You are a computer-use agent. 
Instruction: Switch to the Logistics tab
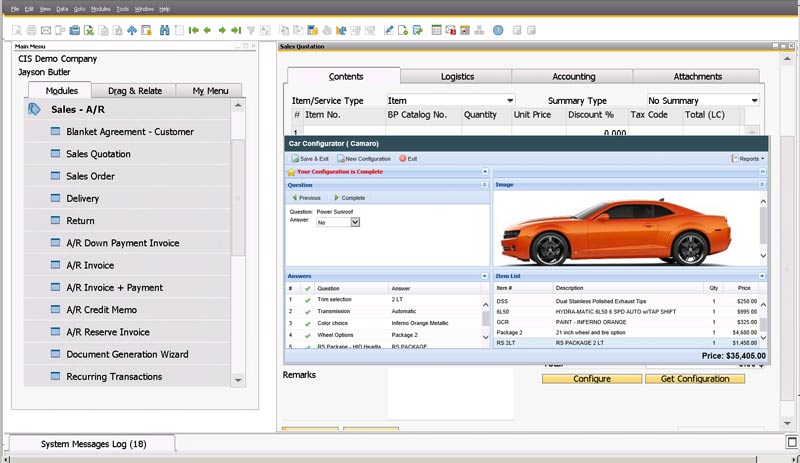(x=457, y=77)
